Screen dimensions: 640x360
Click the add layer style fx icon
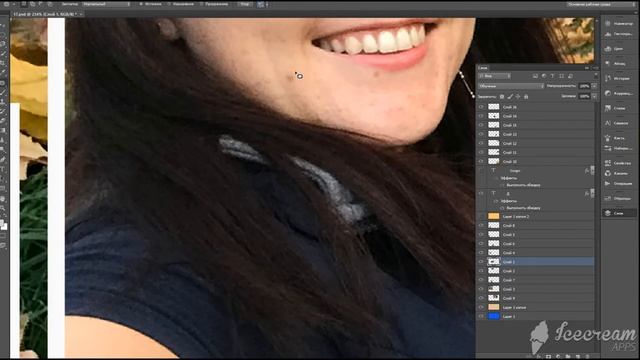point(539,357)
